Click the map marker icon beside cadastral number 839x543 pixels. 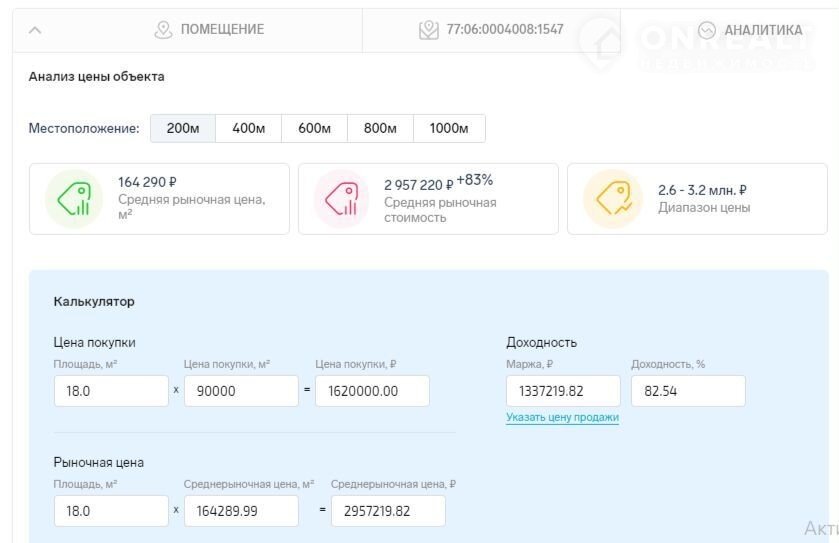pos(429,30)
